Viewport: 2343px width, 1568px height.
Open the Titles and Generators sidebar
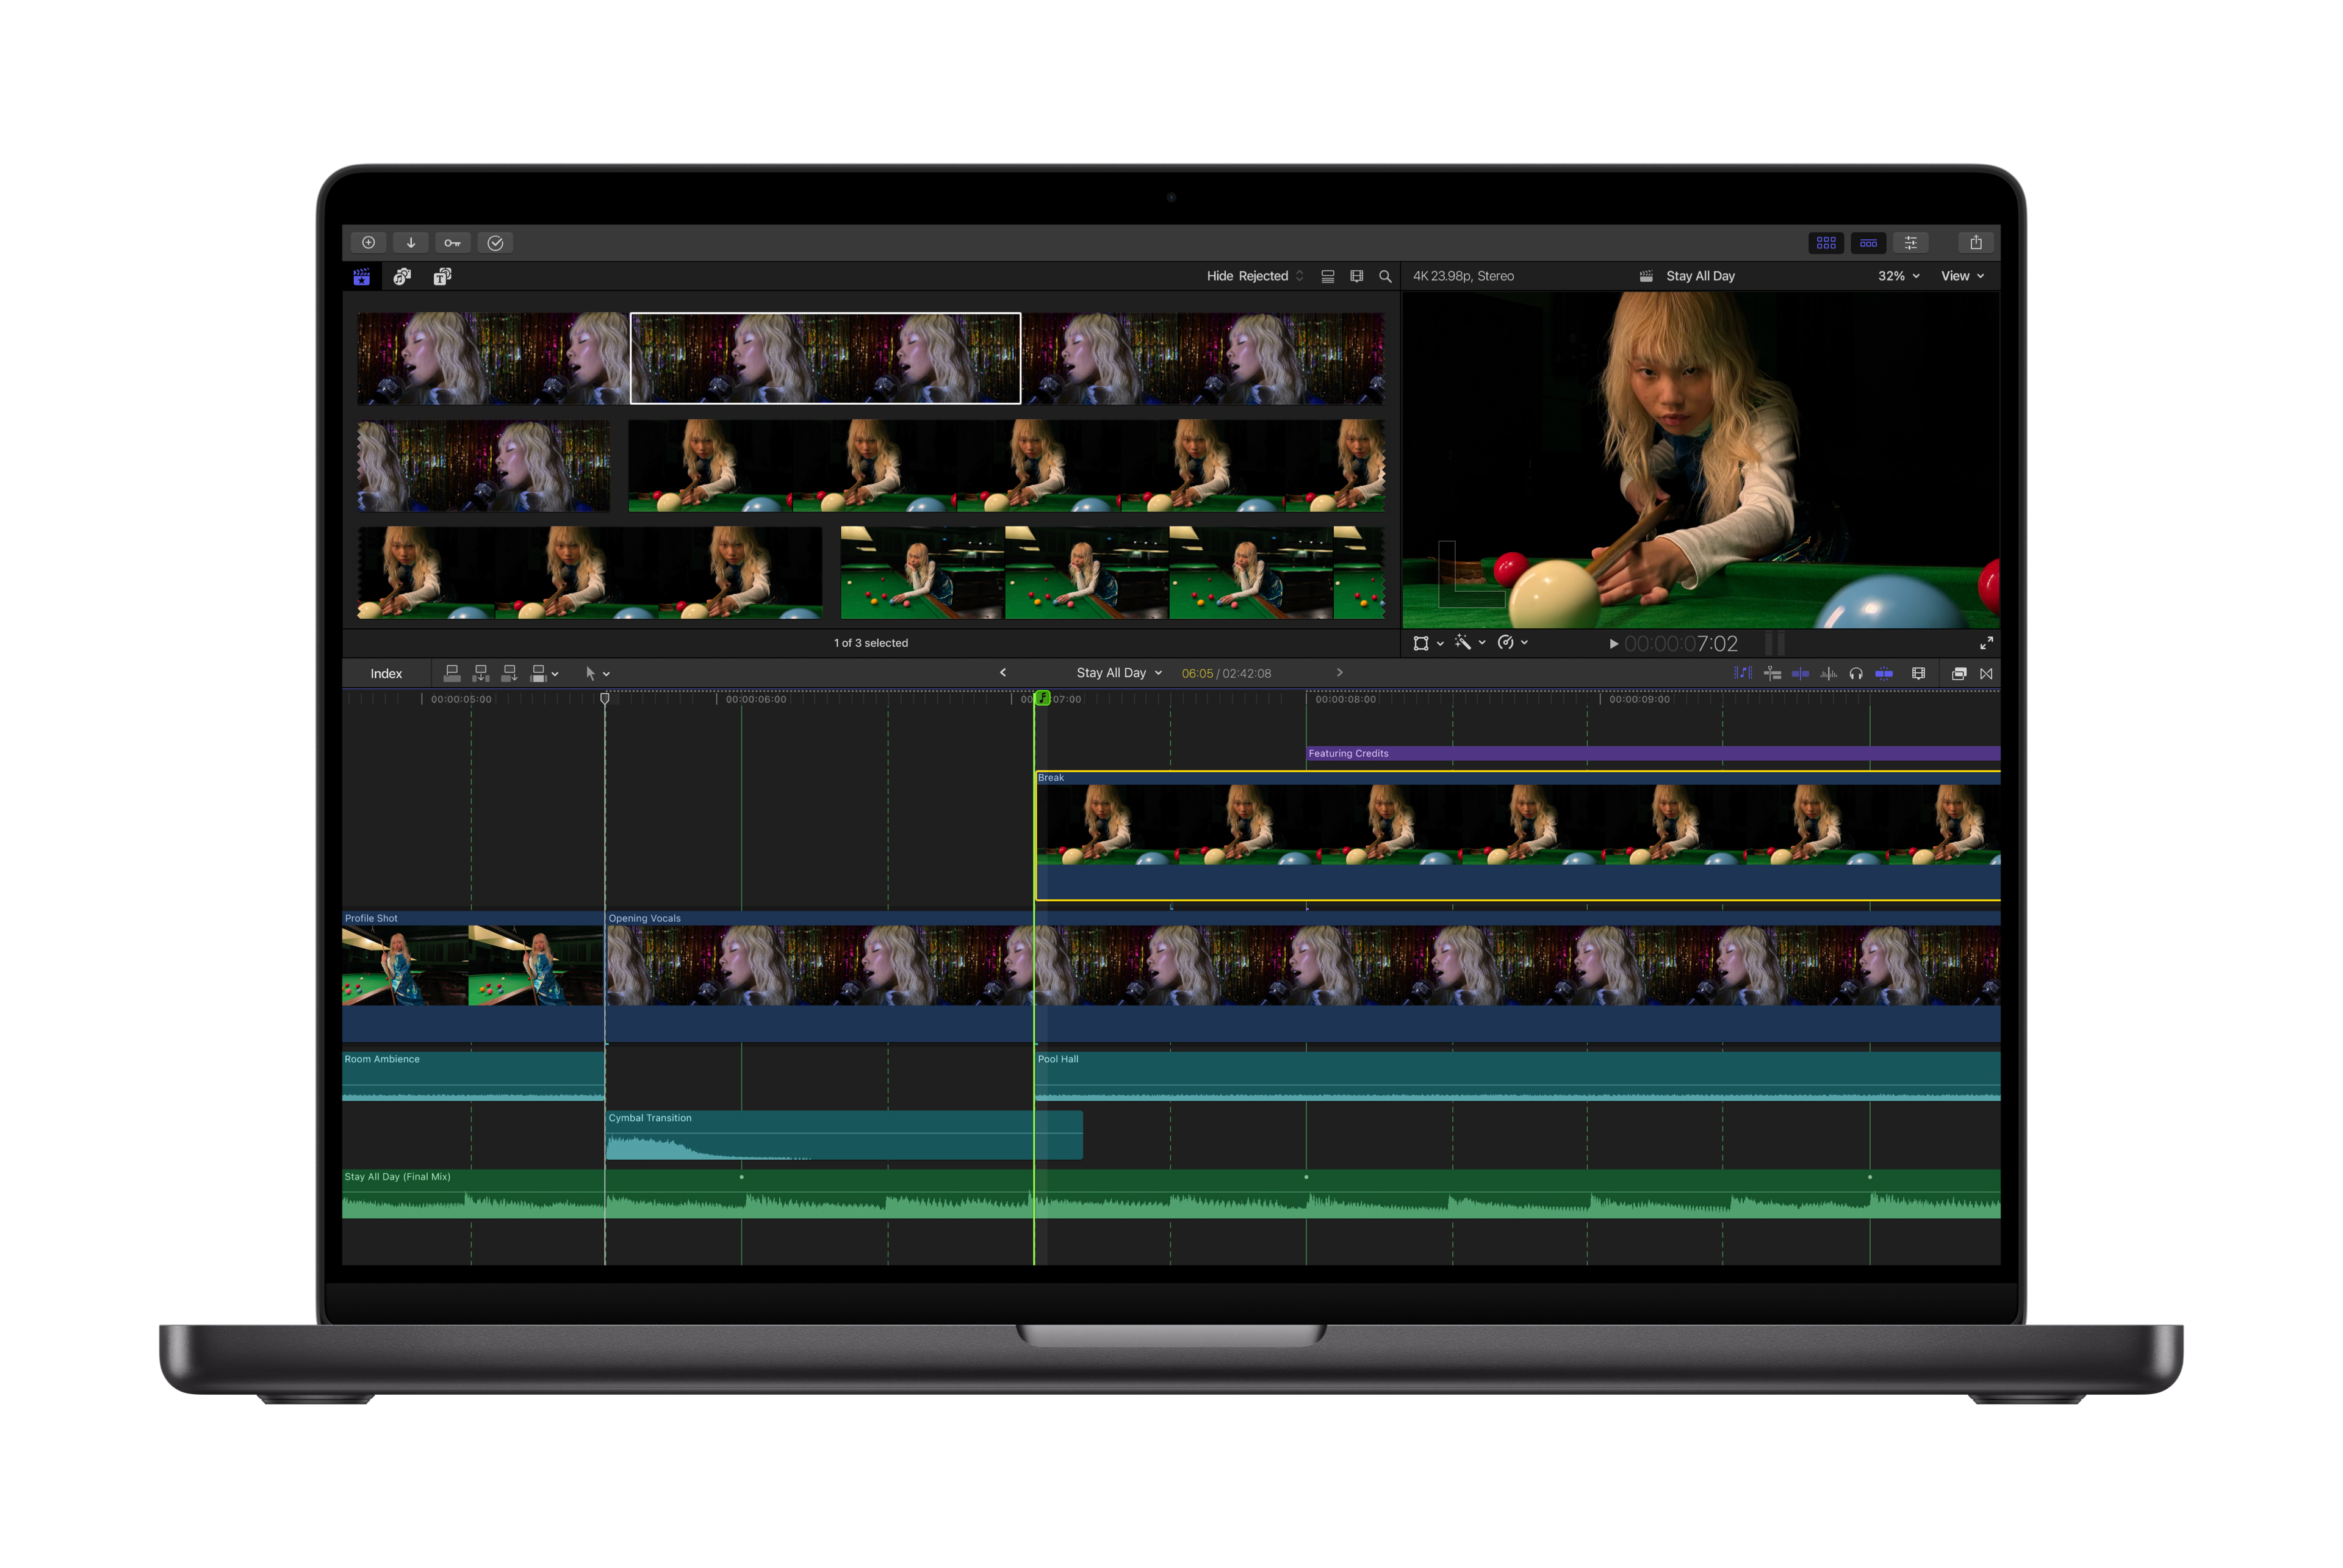442,276
